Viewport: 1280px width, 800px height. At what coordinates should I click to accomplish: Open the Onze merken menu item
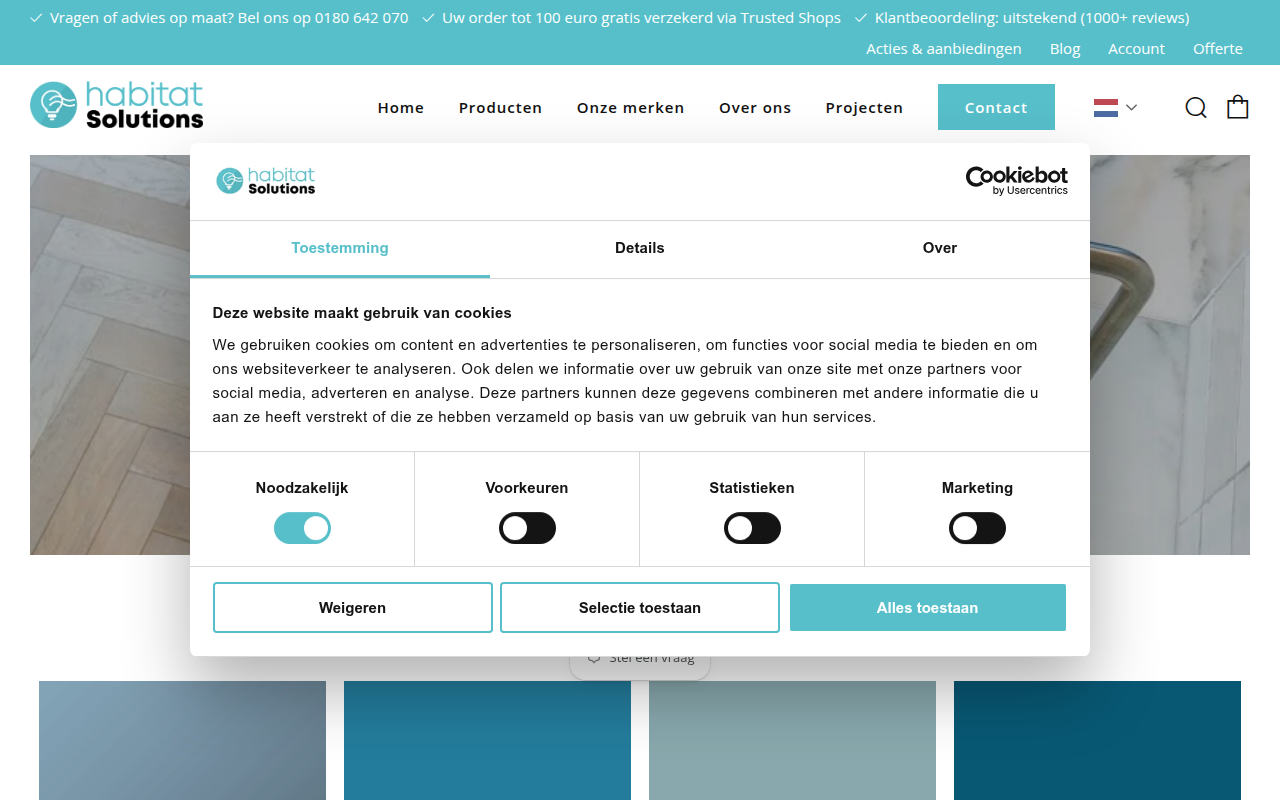coord(631,107)
